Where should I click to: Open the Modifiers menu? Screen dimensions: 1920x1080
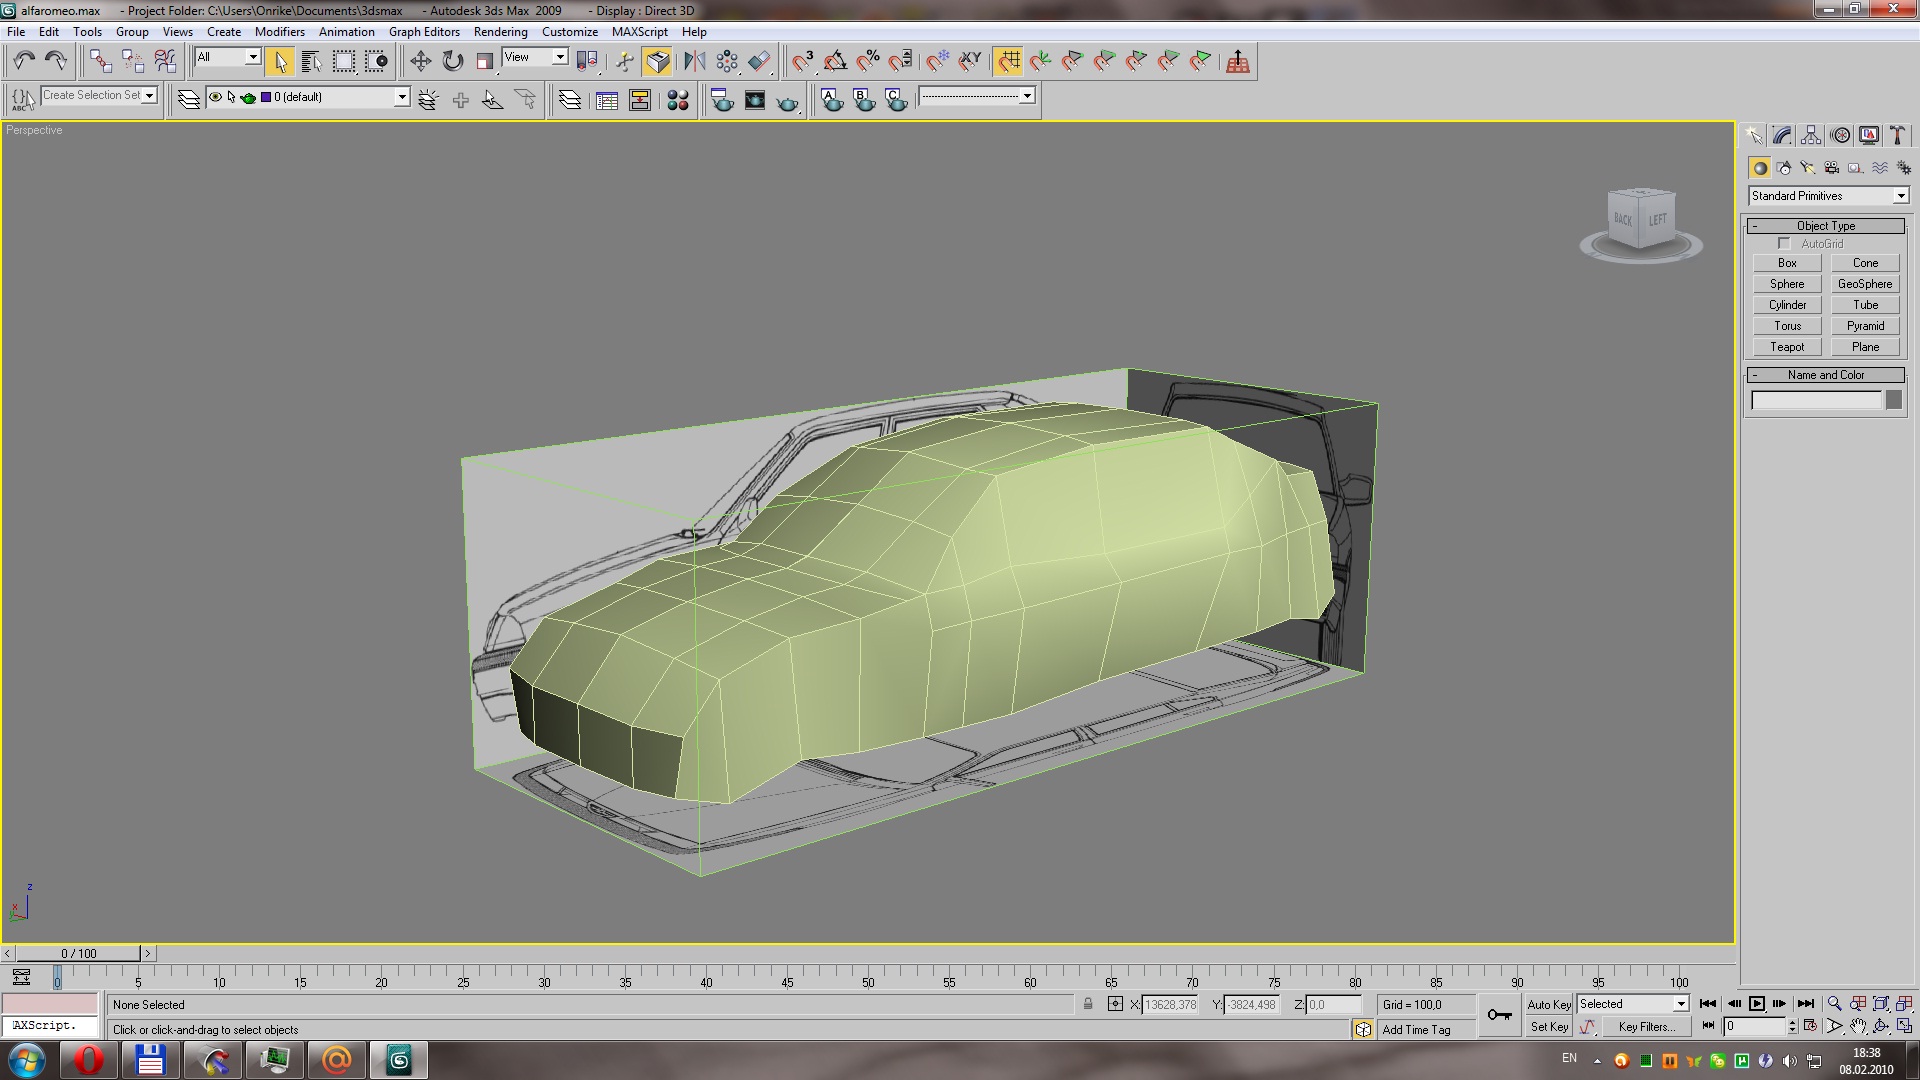point(279,32)
